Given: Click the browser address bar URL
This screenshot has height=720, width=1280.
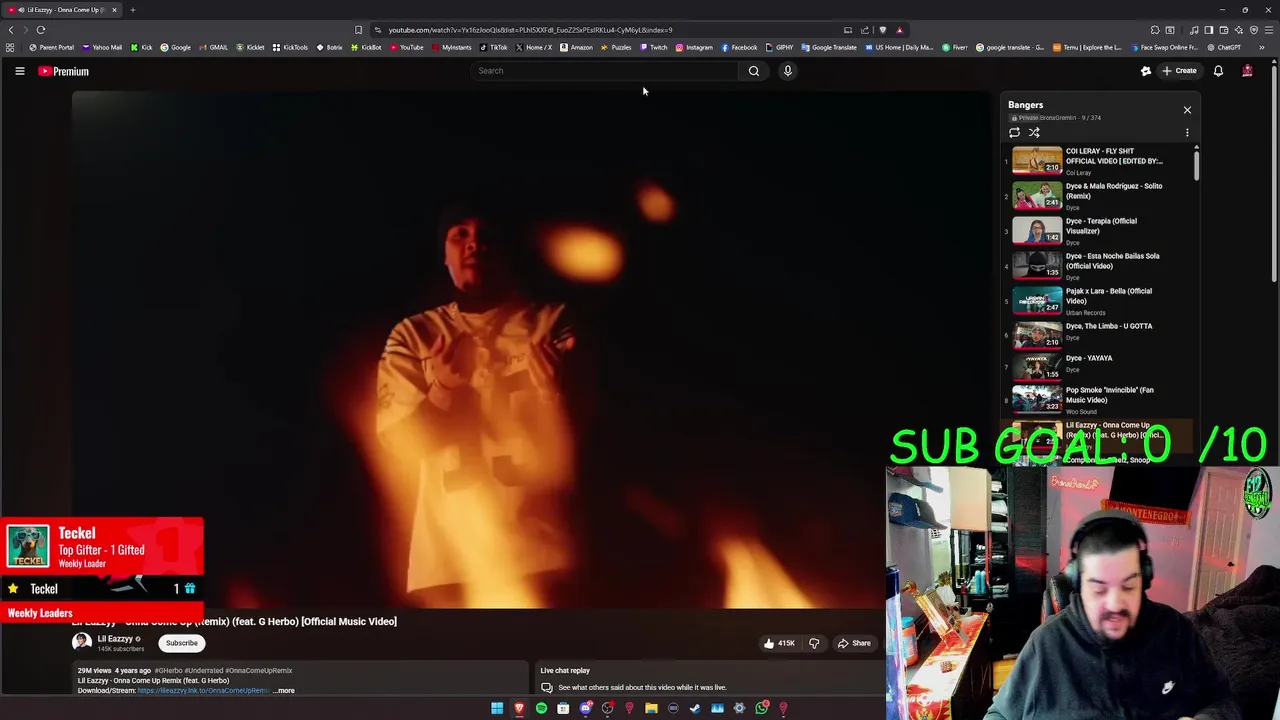Looking at the screenshot, I should click(x=530, y=30).
